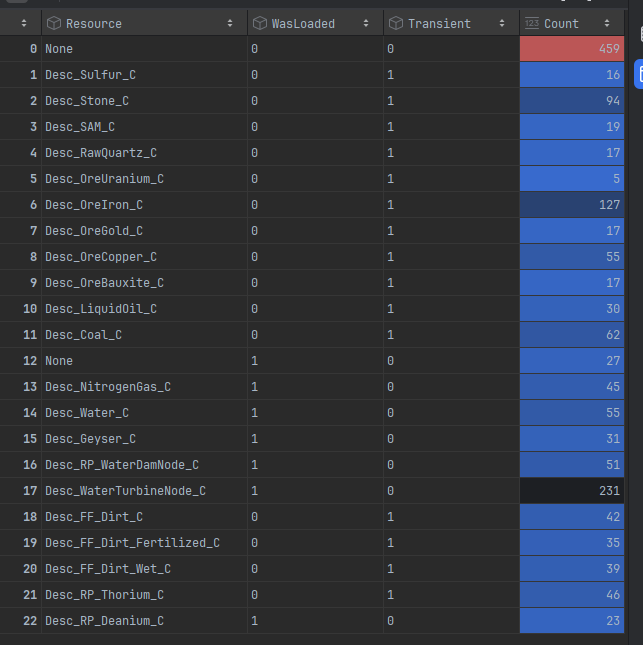Click the red Count cell showing 459

pos(572,49)
